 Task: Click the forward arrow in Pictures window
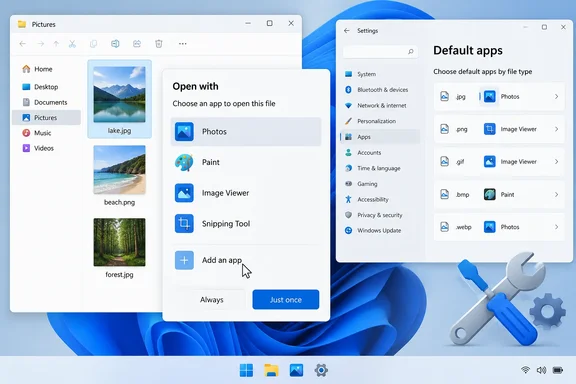click(40, 44)
